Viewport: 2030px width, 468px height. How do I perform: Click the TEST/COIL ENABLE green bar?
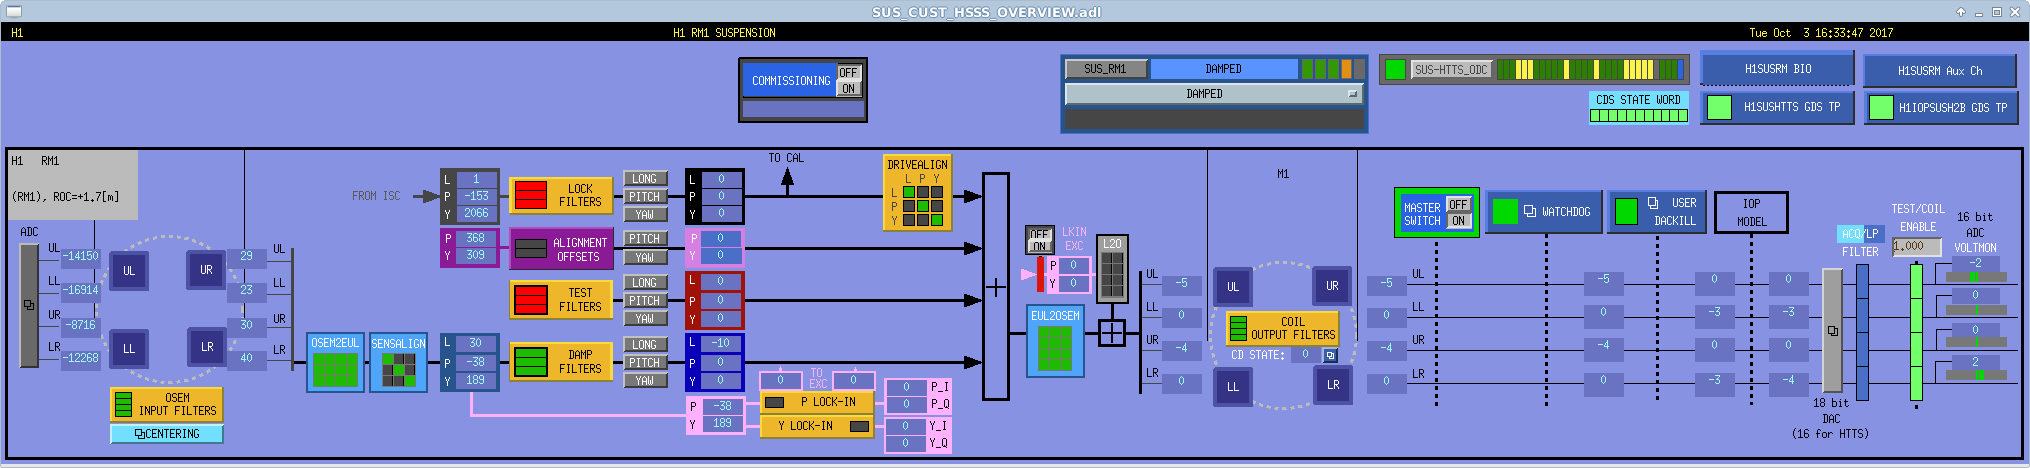click(x=1916, y=332)
